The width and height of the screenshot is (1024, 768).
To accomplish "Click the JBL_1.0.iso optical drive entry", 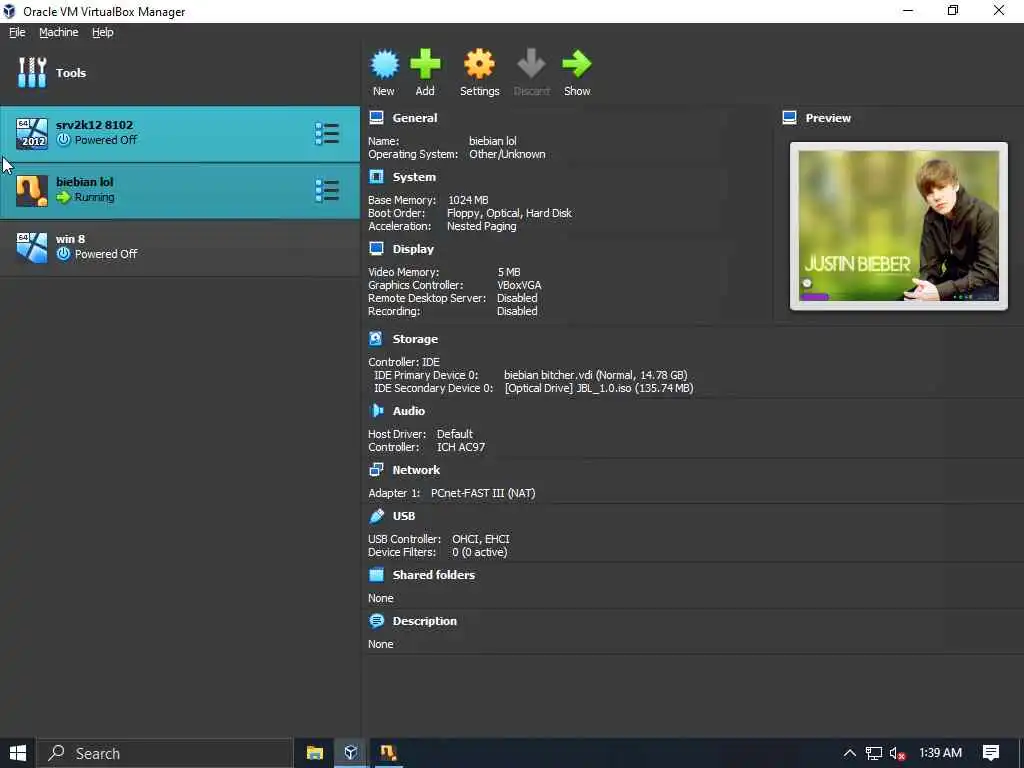I will point(599,388).
